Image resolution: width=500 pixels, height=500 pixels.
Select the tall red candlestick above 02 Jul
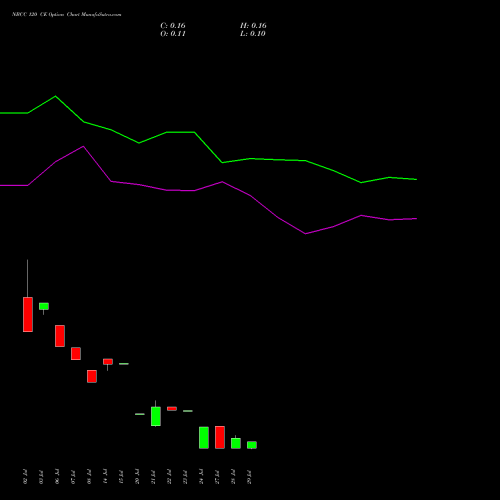pos(28,314)
